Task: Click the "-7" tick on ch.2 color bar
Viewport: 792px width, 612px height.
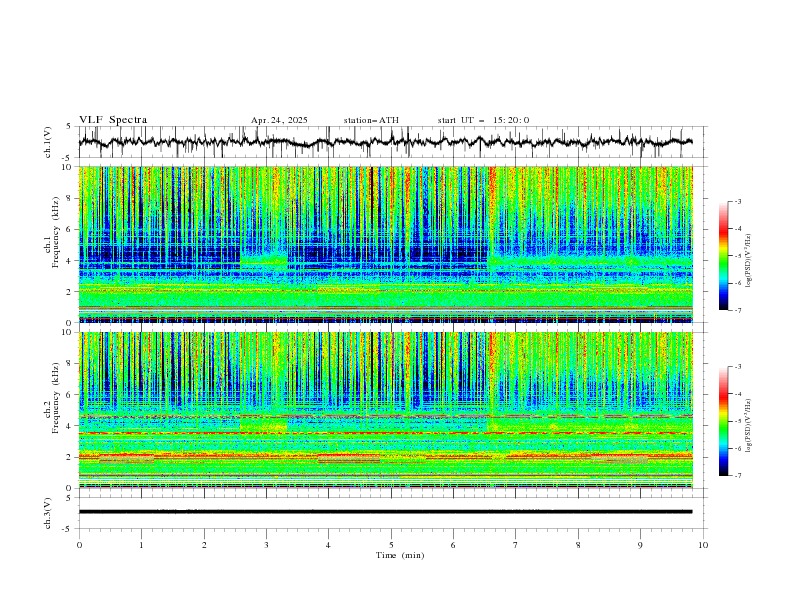Action: 738,475
